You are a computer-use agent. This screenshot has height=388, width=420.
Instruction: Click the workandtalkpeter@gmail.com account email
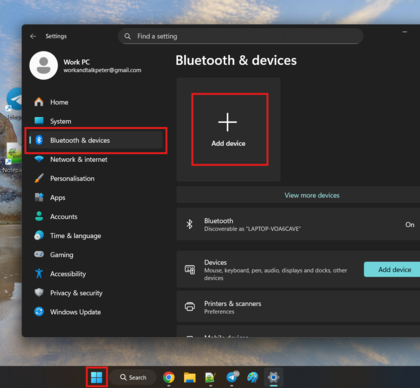coord(102,70)
